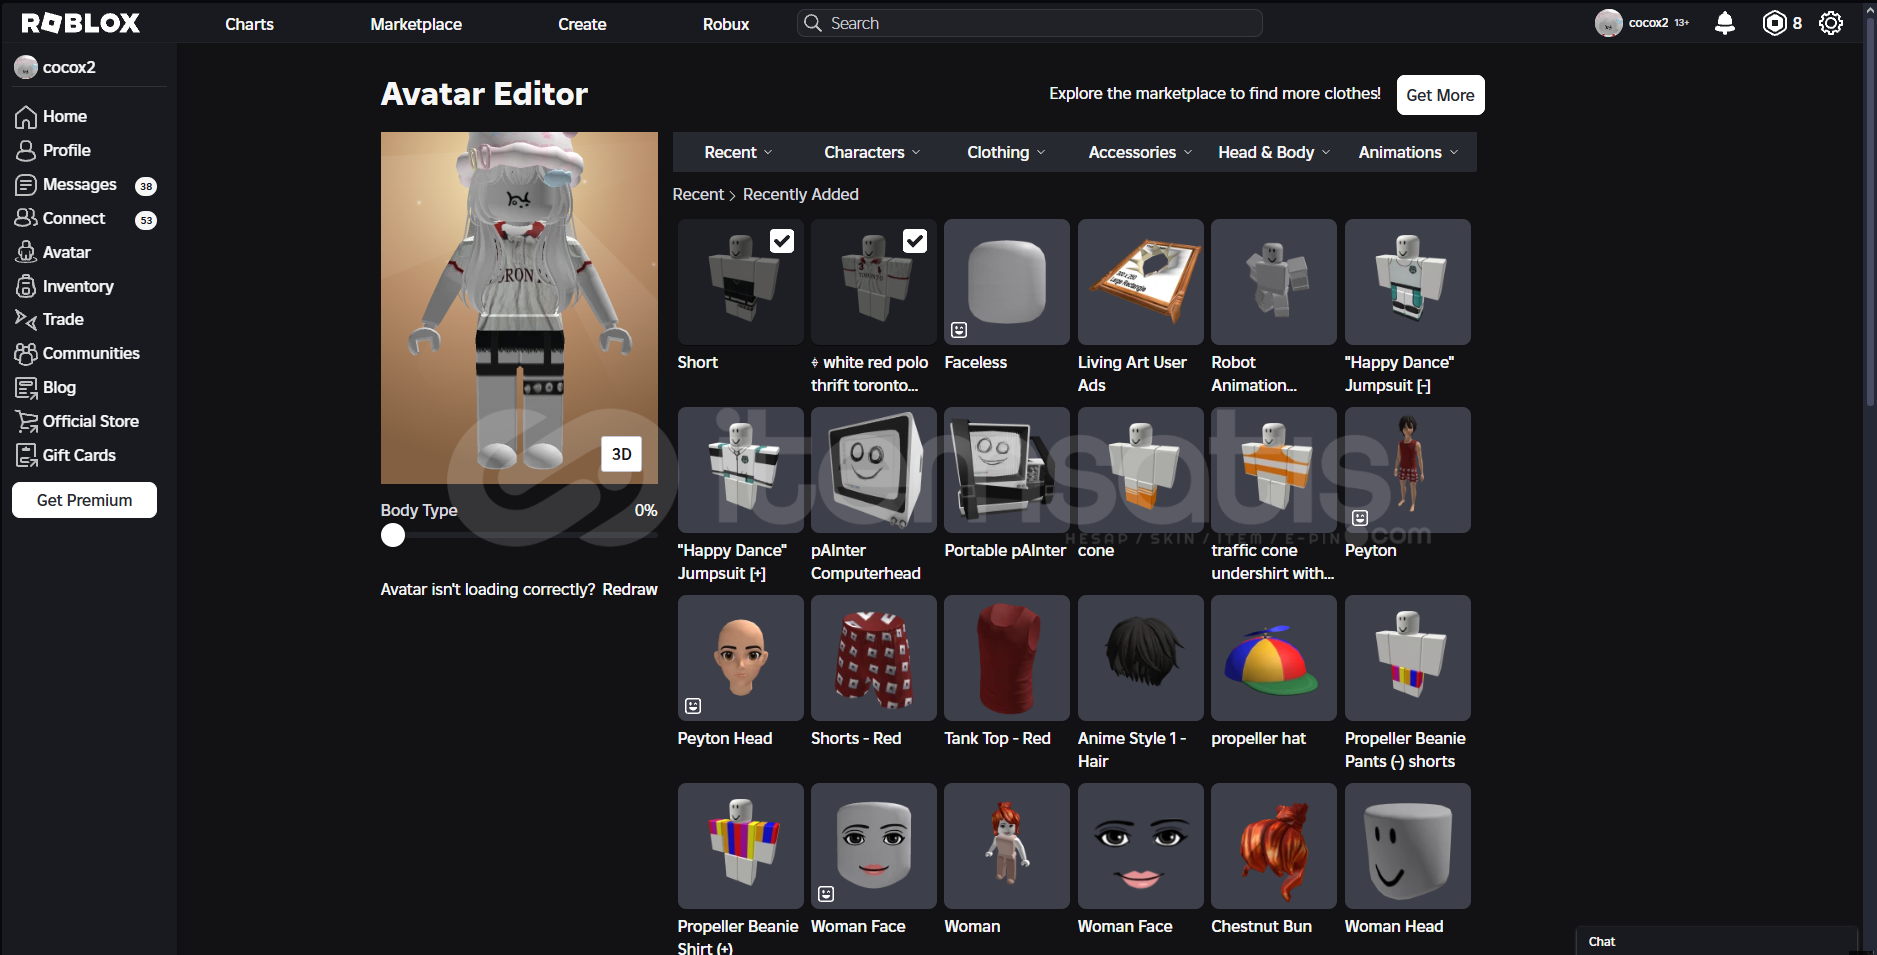The width and height of the screenshot is (1877, 955).
Task: Click the Official Store cart icon
Action: point(26,421)
